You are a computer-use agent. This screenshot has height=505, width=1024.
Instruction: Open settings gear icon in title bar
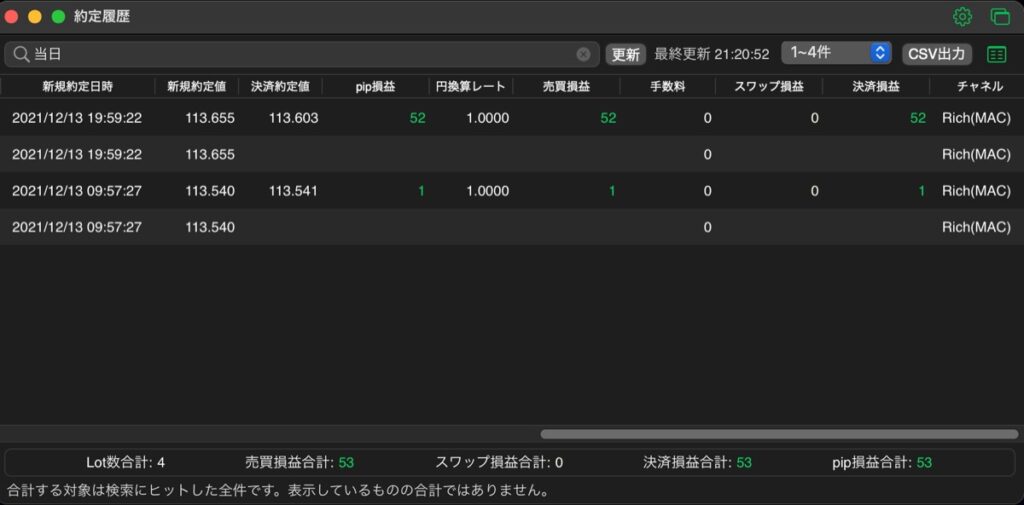tap(962, 17)
